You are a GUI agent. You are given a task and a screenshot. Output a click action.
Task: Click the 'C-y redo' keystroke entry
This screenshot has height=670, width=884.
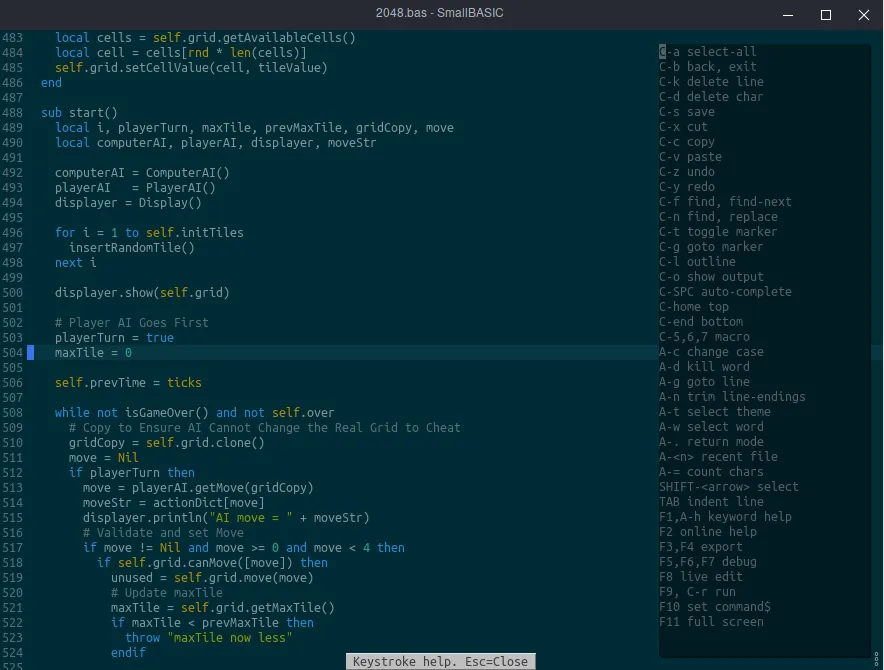(x=687, y=187)
